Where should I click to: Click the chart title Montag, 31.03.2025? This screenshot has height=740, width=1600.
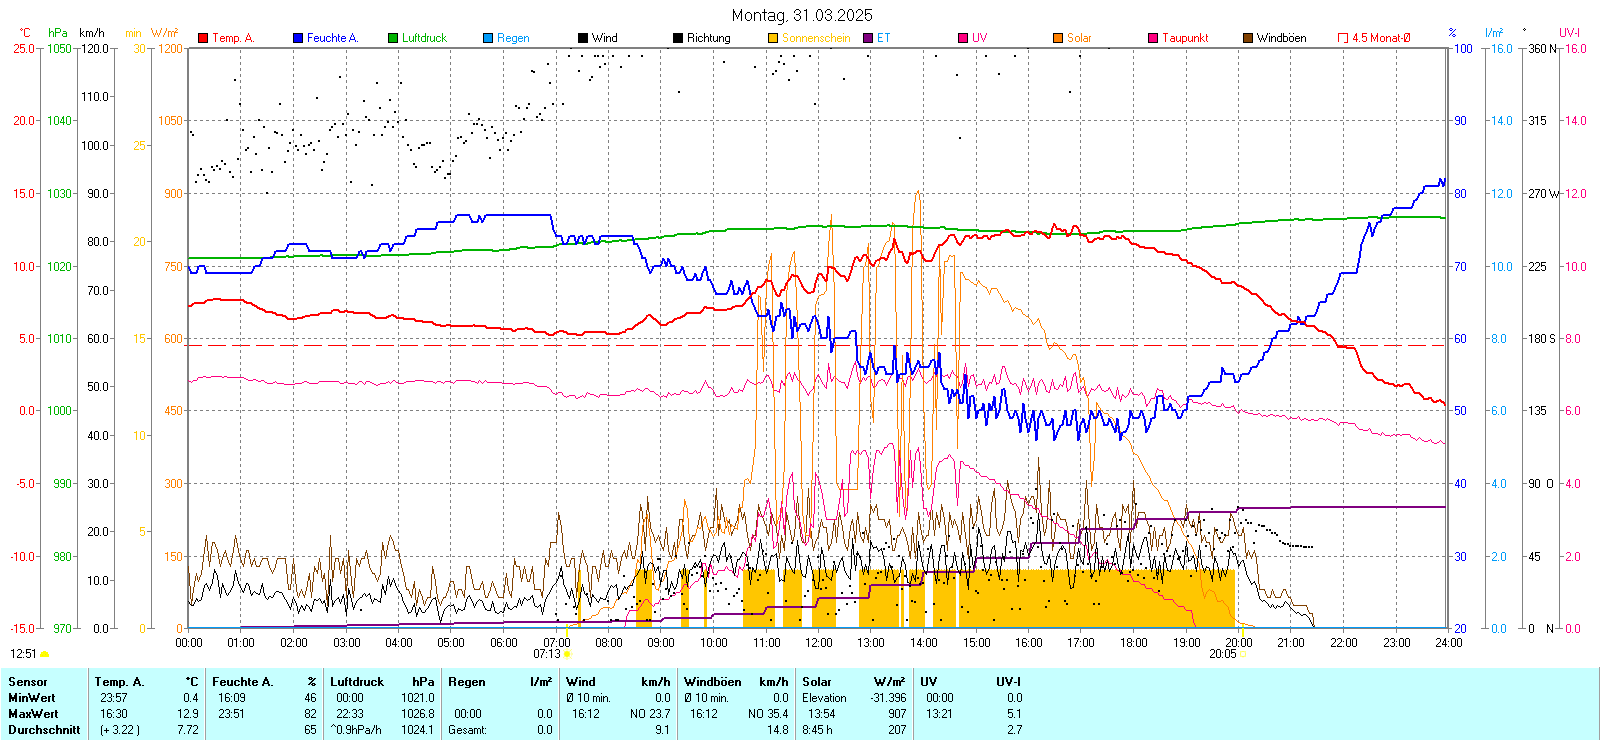801,15
